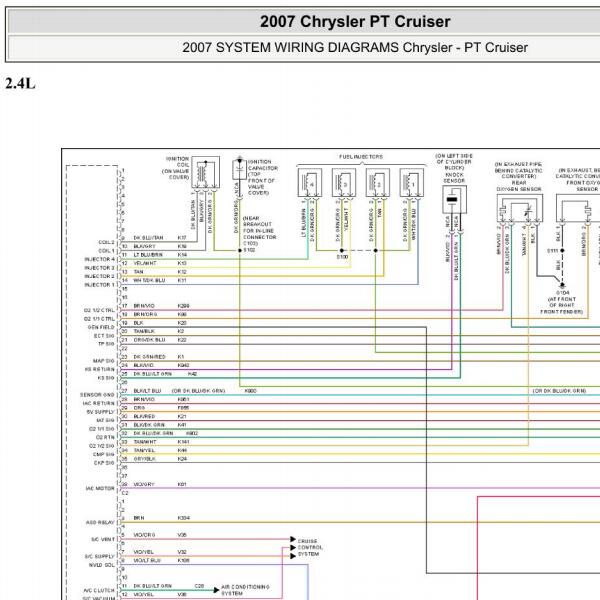Screen dimensions: 600x600
Task: Click the 'O2 1/2 CTRL' pin label
Action: tap(99, 310)
